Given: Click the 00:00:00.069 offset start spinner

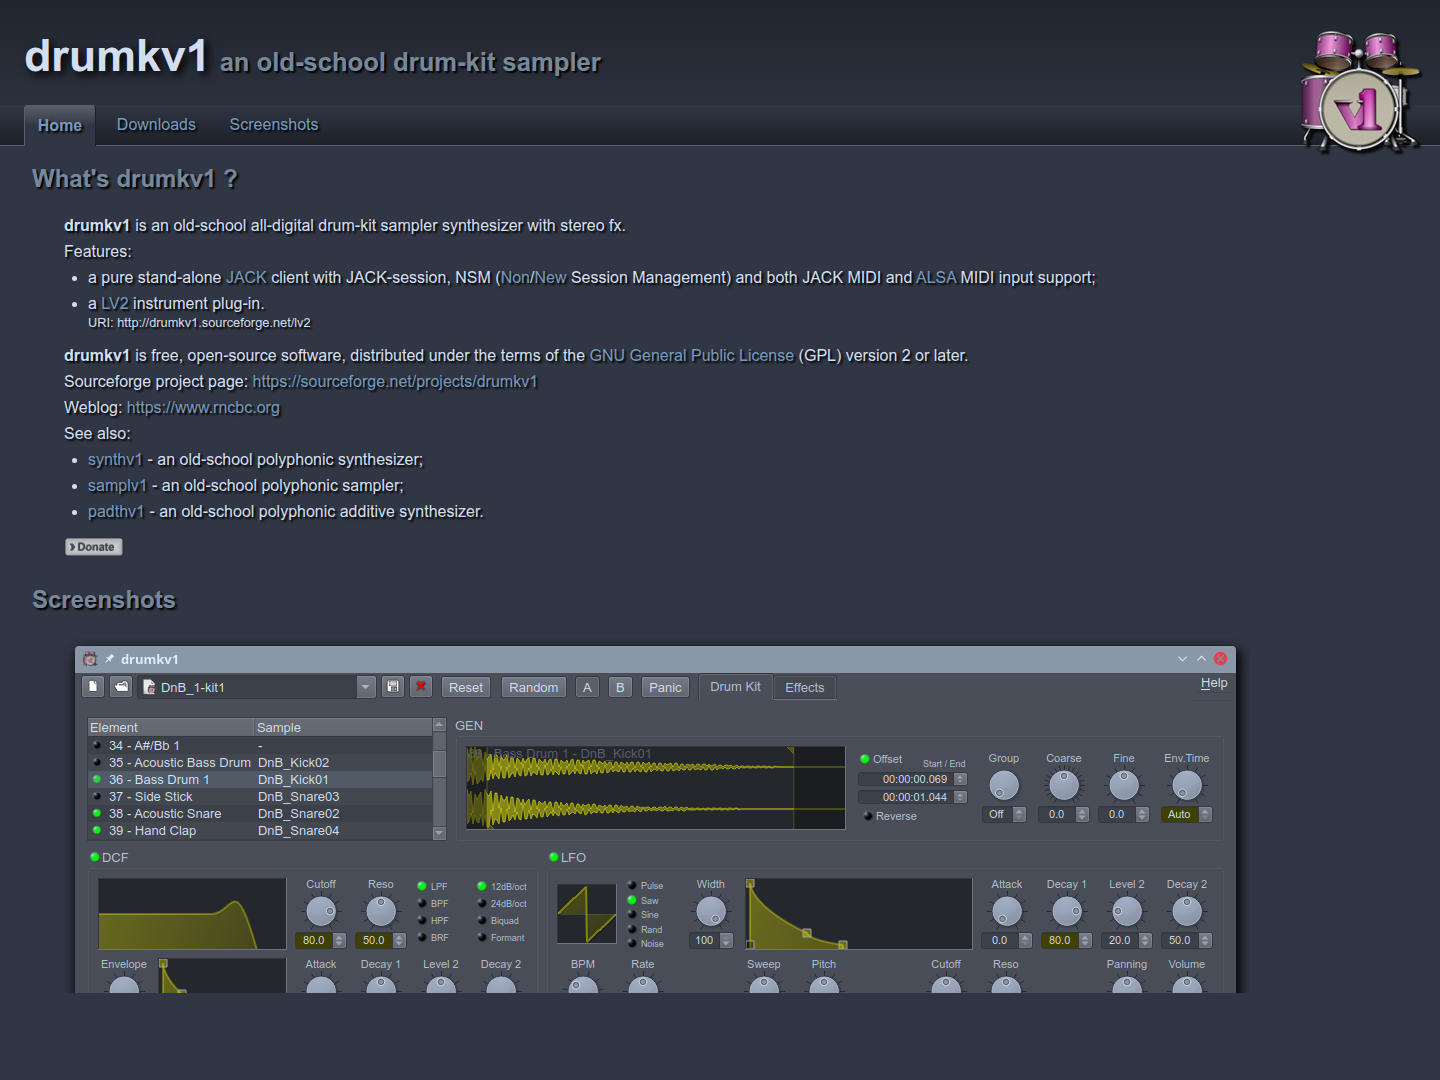Looking at the screenshot, I should click(x=960, y=779).
